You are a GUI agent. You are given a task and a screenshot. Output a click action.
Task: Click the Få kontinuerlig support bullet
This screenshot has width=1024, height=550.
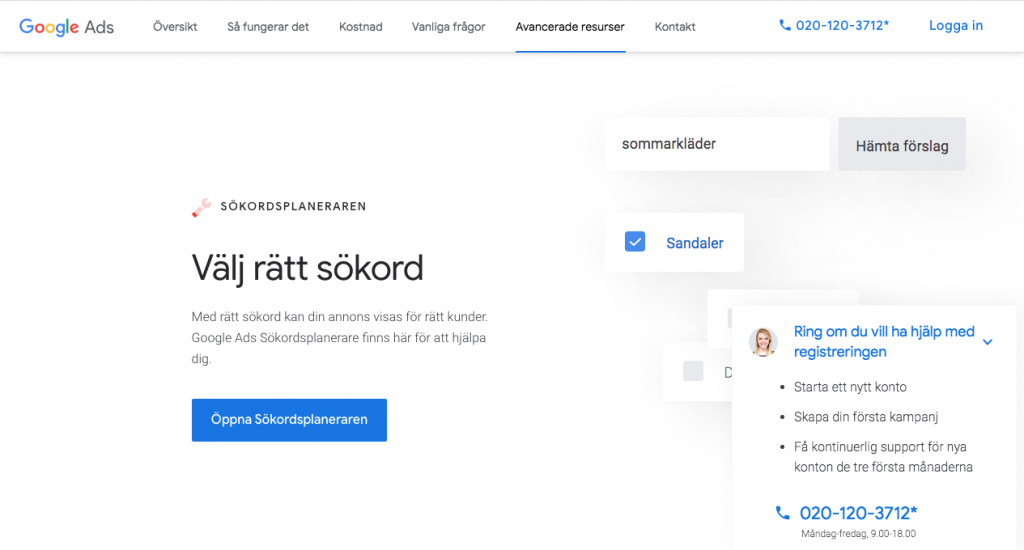[x=883, y=457]
